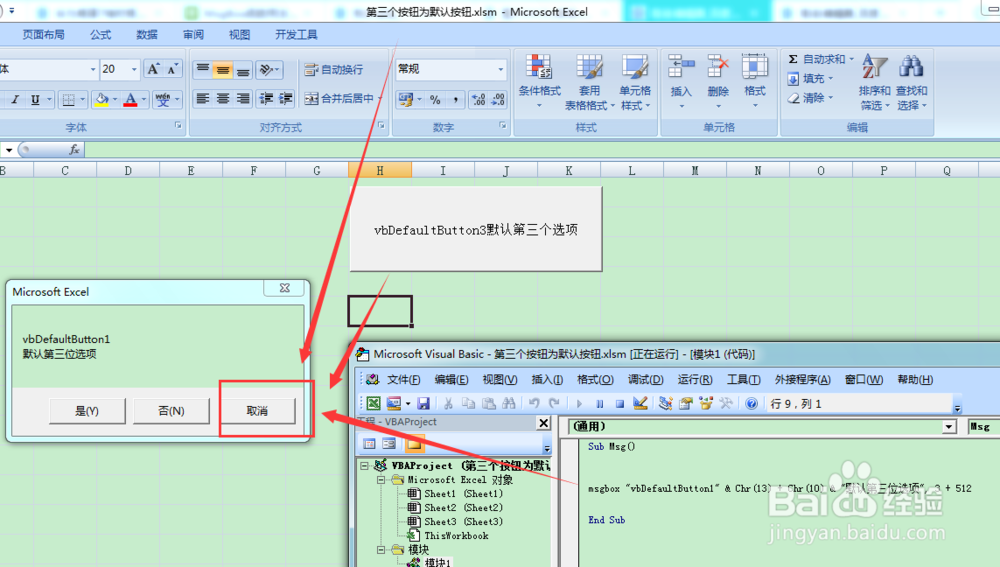
Task: Apply yellow fill color bucket
Action: [101, 99]
